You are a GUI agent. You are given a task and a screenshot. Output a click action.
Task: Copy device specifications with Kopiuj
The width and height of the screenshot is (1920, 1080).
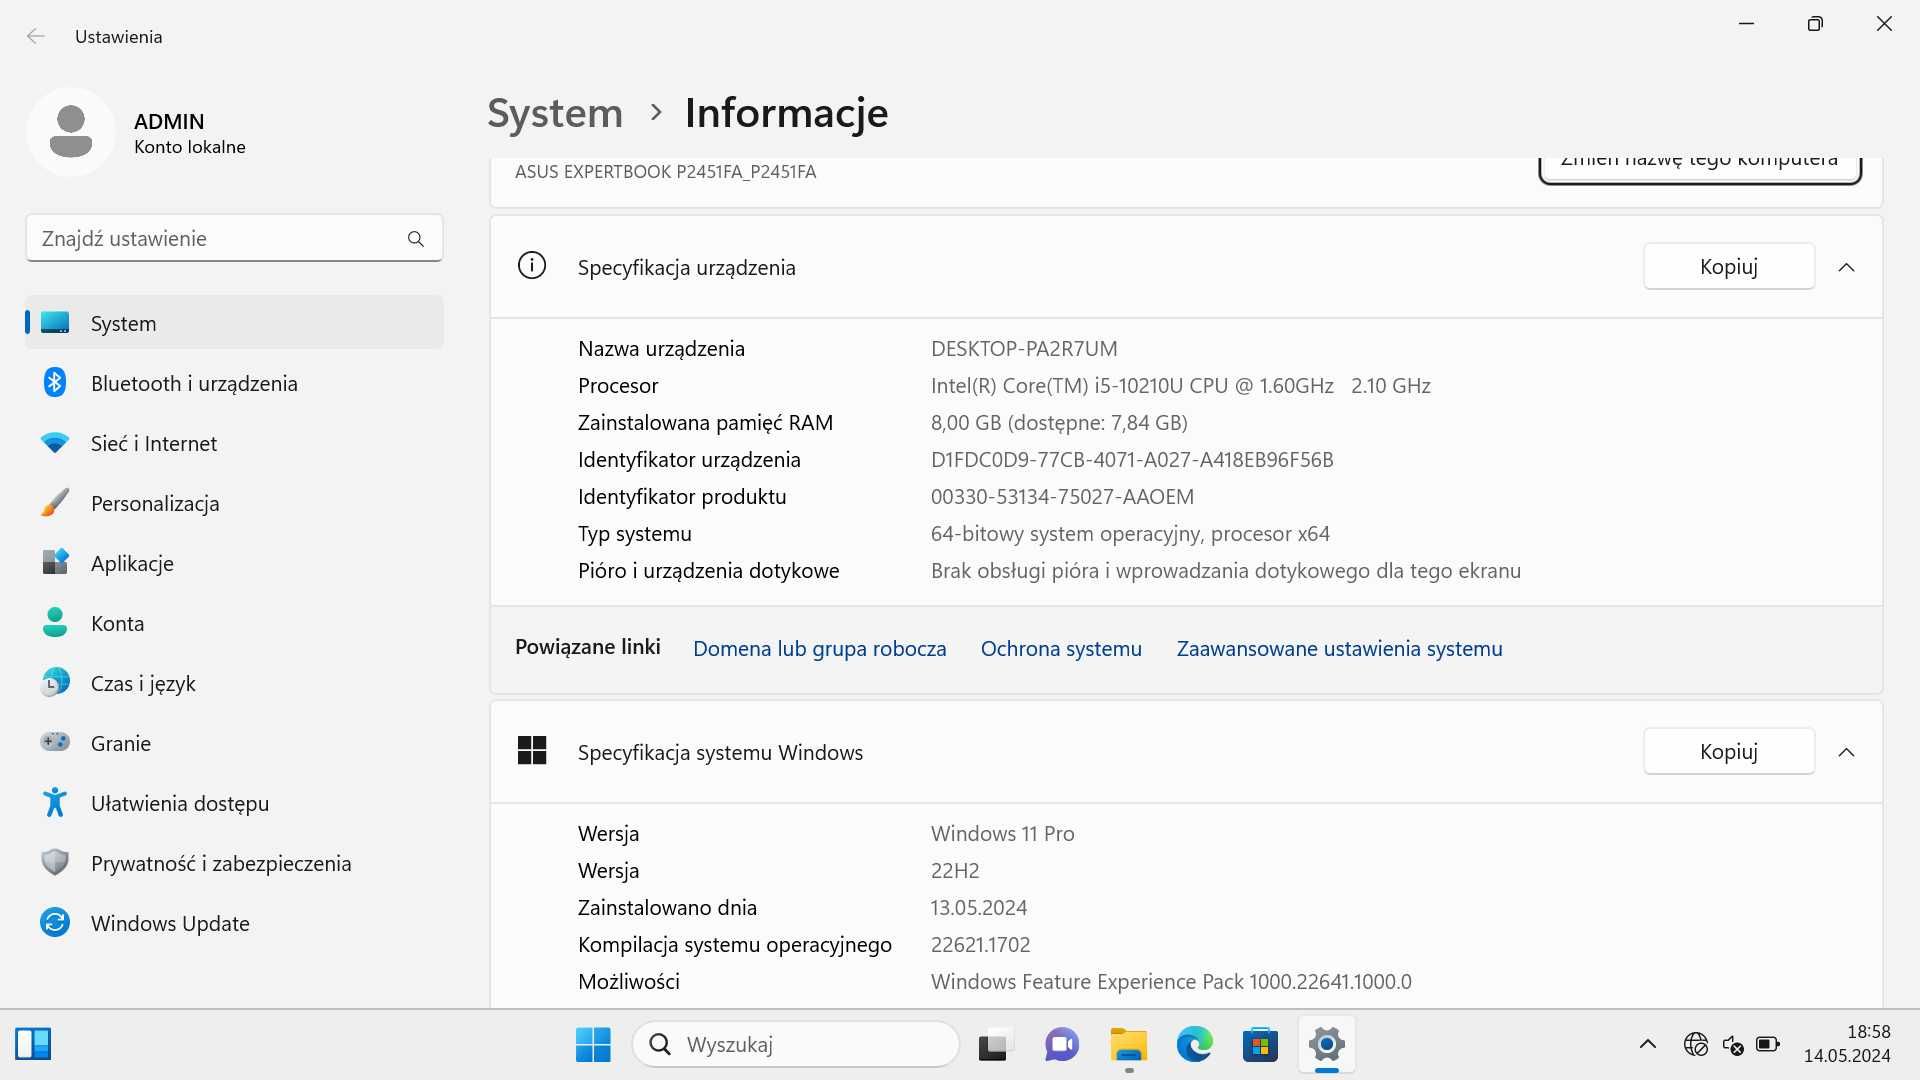pyautogui.click(x=1728, y=266)
